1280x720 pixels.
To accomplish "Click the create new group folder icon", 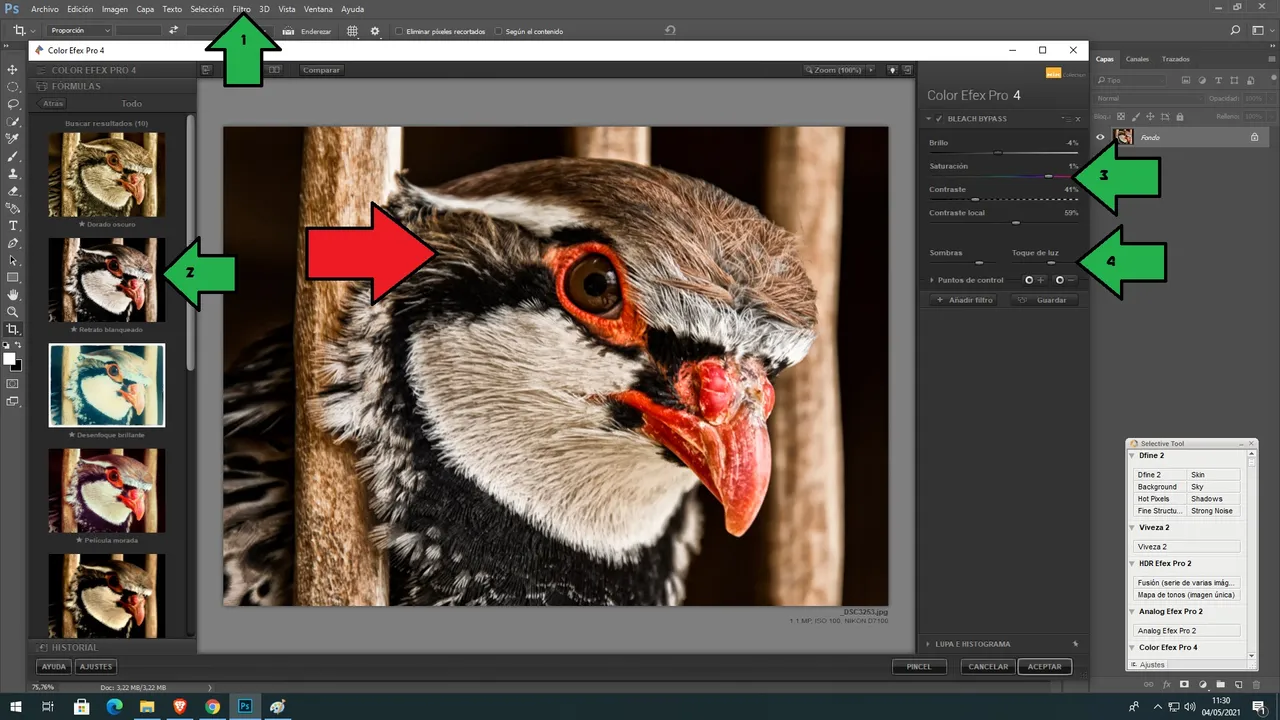I will tap(1221, 684).
